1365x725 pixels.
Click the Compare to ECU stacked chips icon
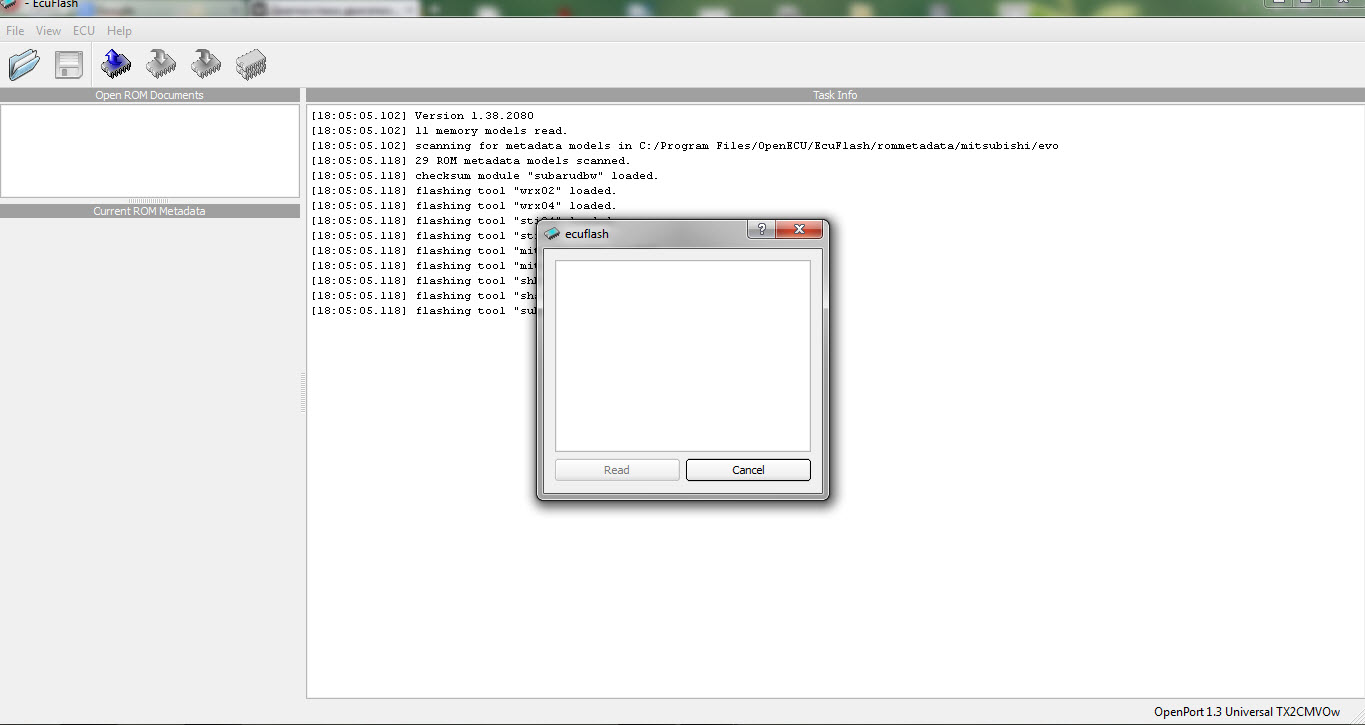[x=250, y=66]
